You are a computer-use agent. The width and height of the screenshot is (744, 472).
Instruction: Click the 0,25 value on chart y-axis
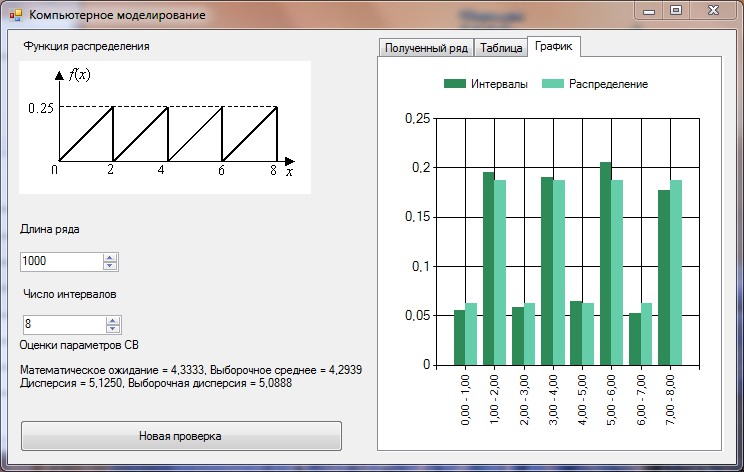[418, 119]
